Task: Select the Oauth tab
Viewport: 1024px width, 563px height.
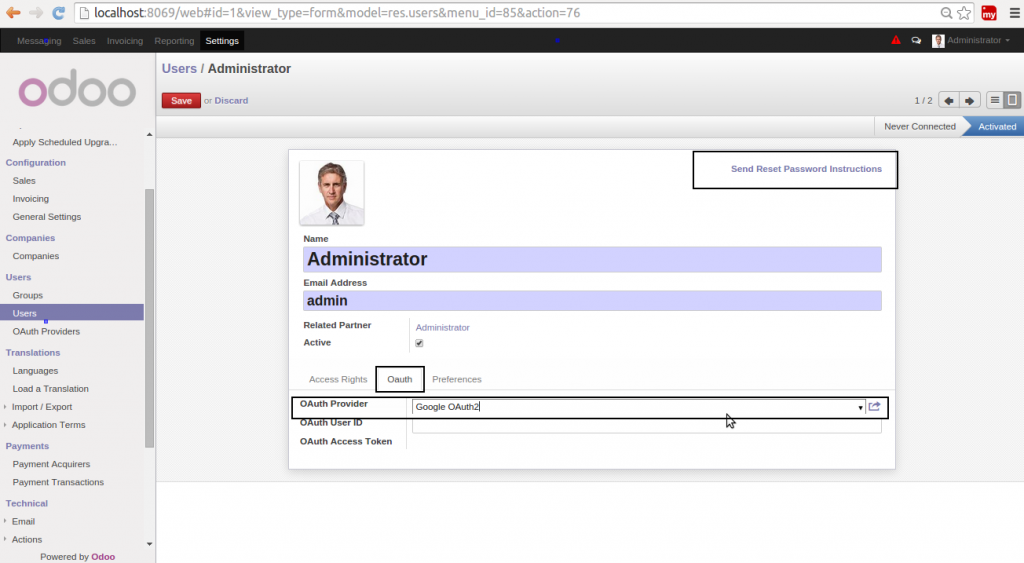Action: 400,379
